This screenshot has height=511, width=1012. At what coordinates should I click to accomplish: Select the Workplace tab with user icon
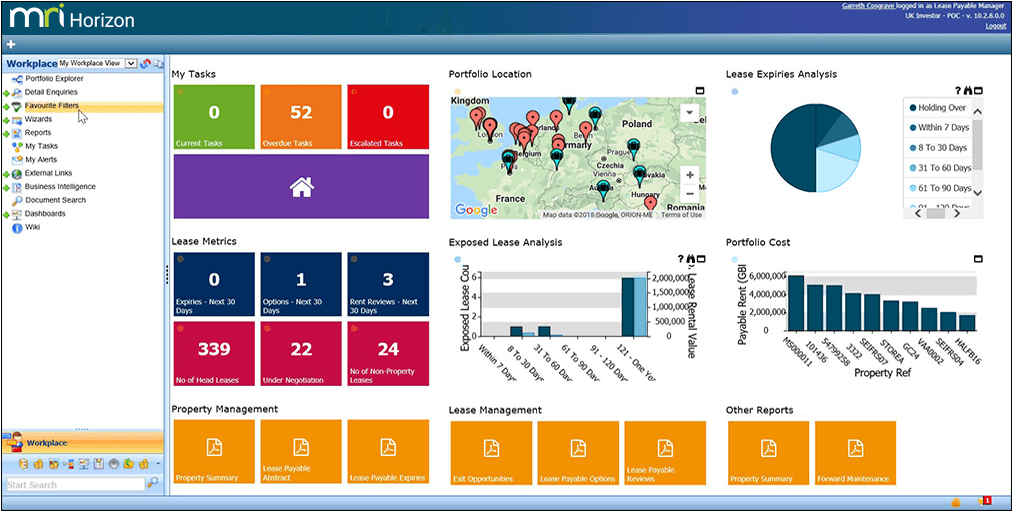pos(83,443)
